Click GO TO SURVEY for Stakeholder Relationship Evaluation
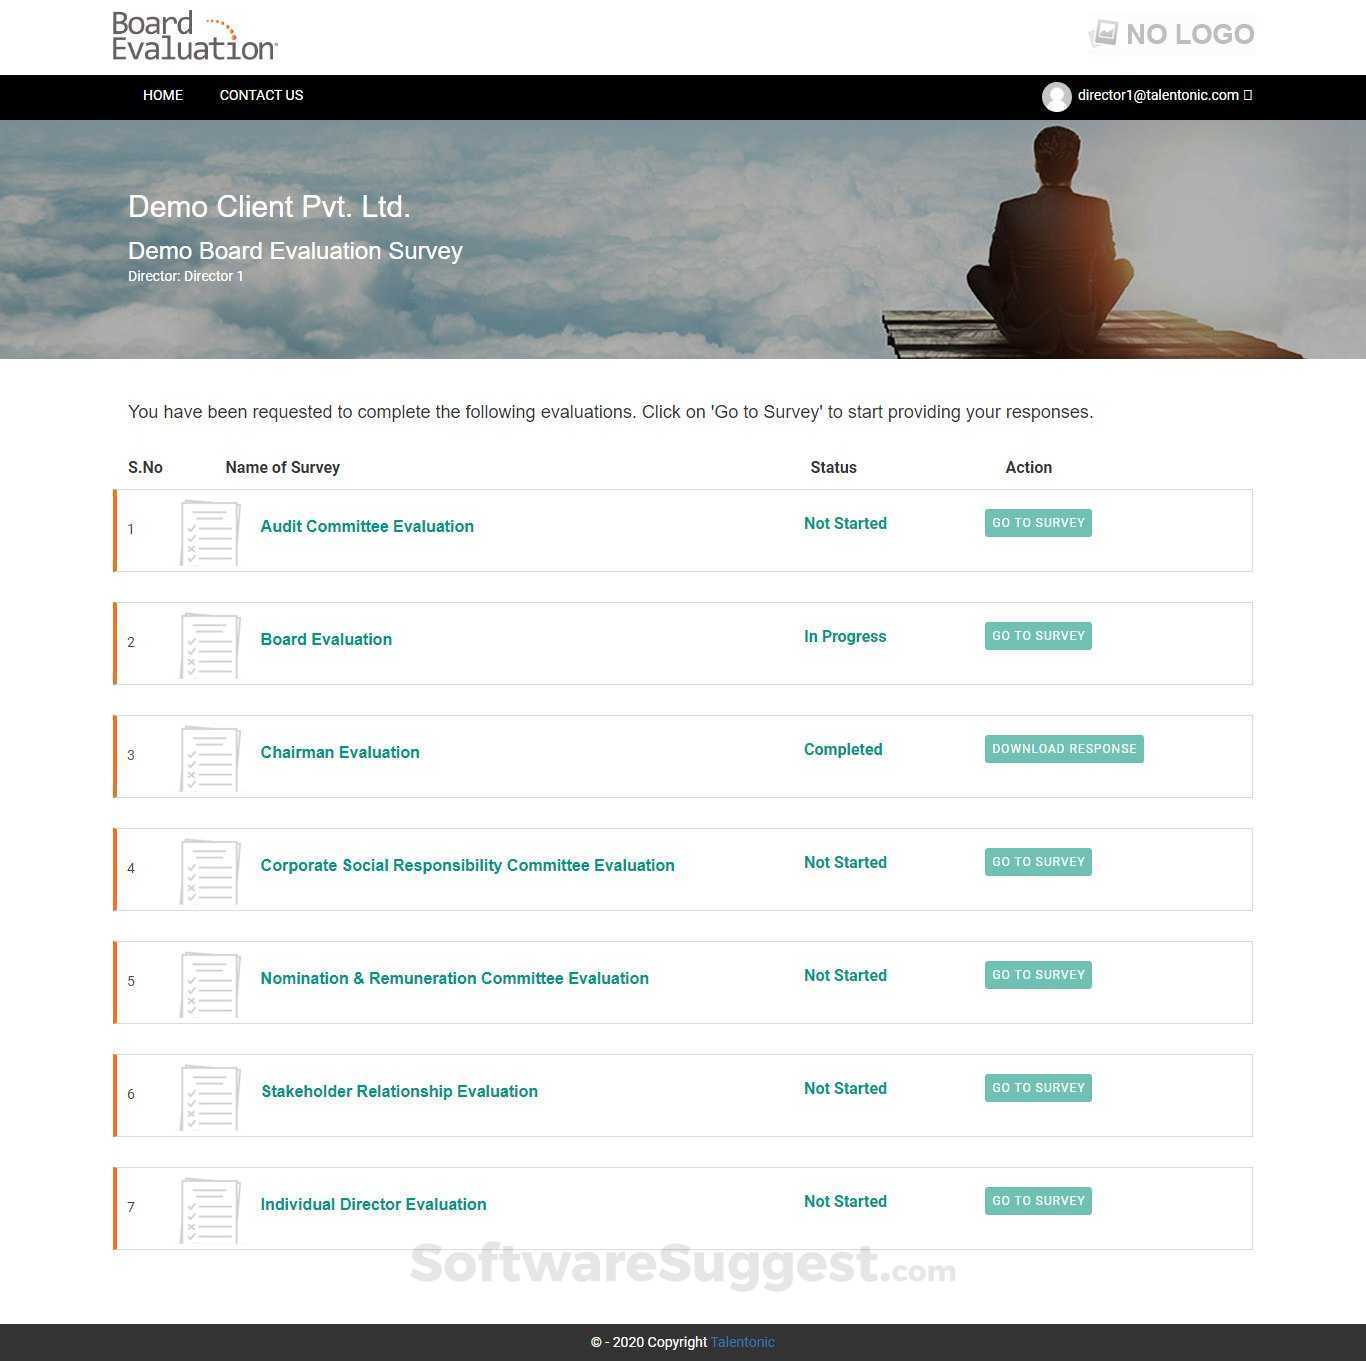 pyautogui.click(x=1038, y=1087)
